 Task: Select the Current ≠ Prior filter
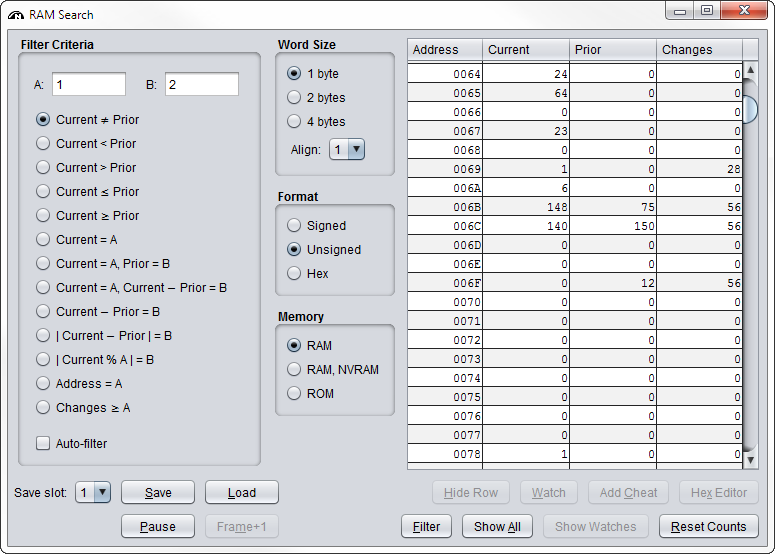coord(43,119)
